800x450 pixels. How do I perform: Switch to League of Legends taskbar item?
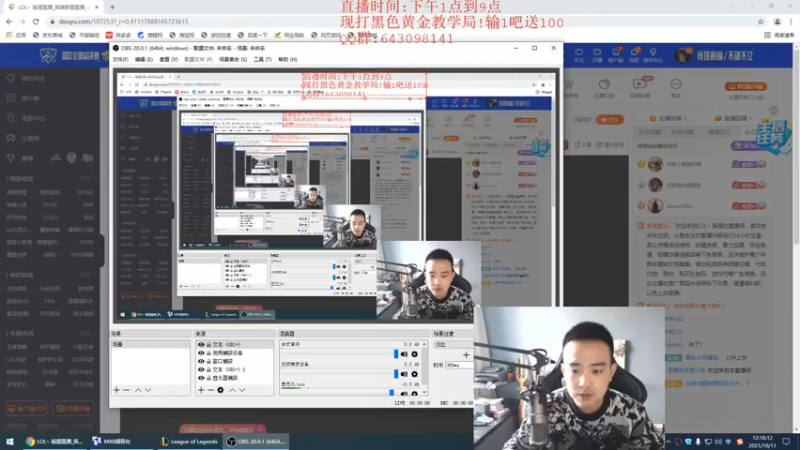(x=189, y=441)
